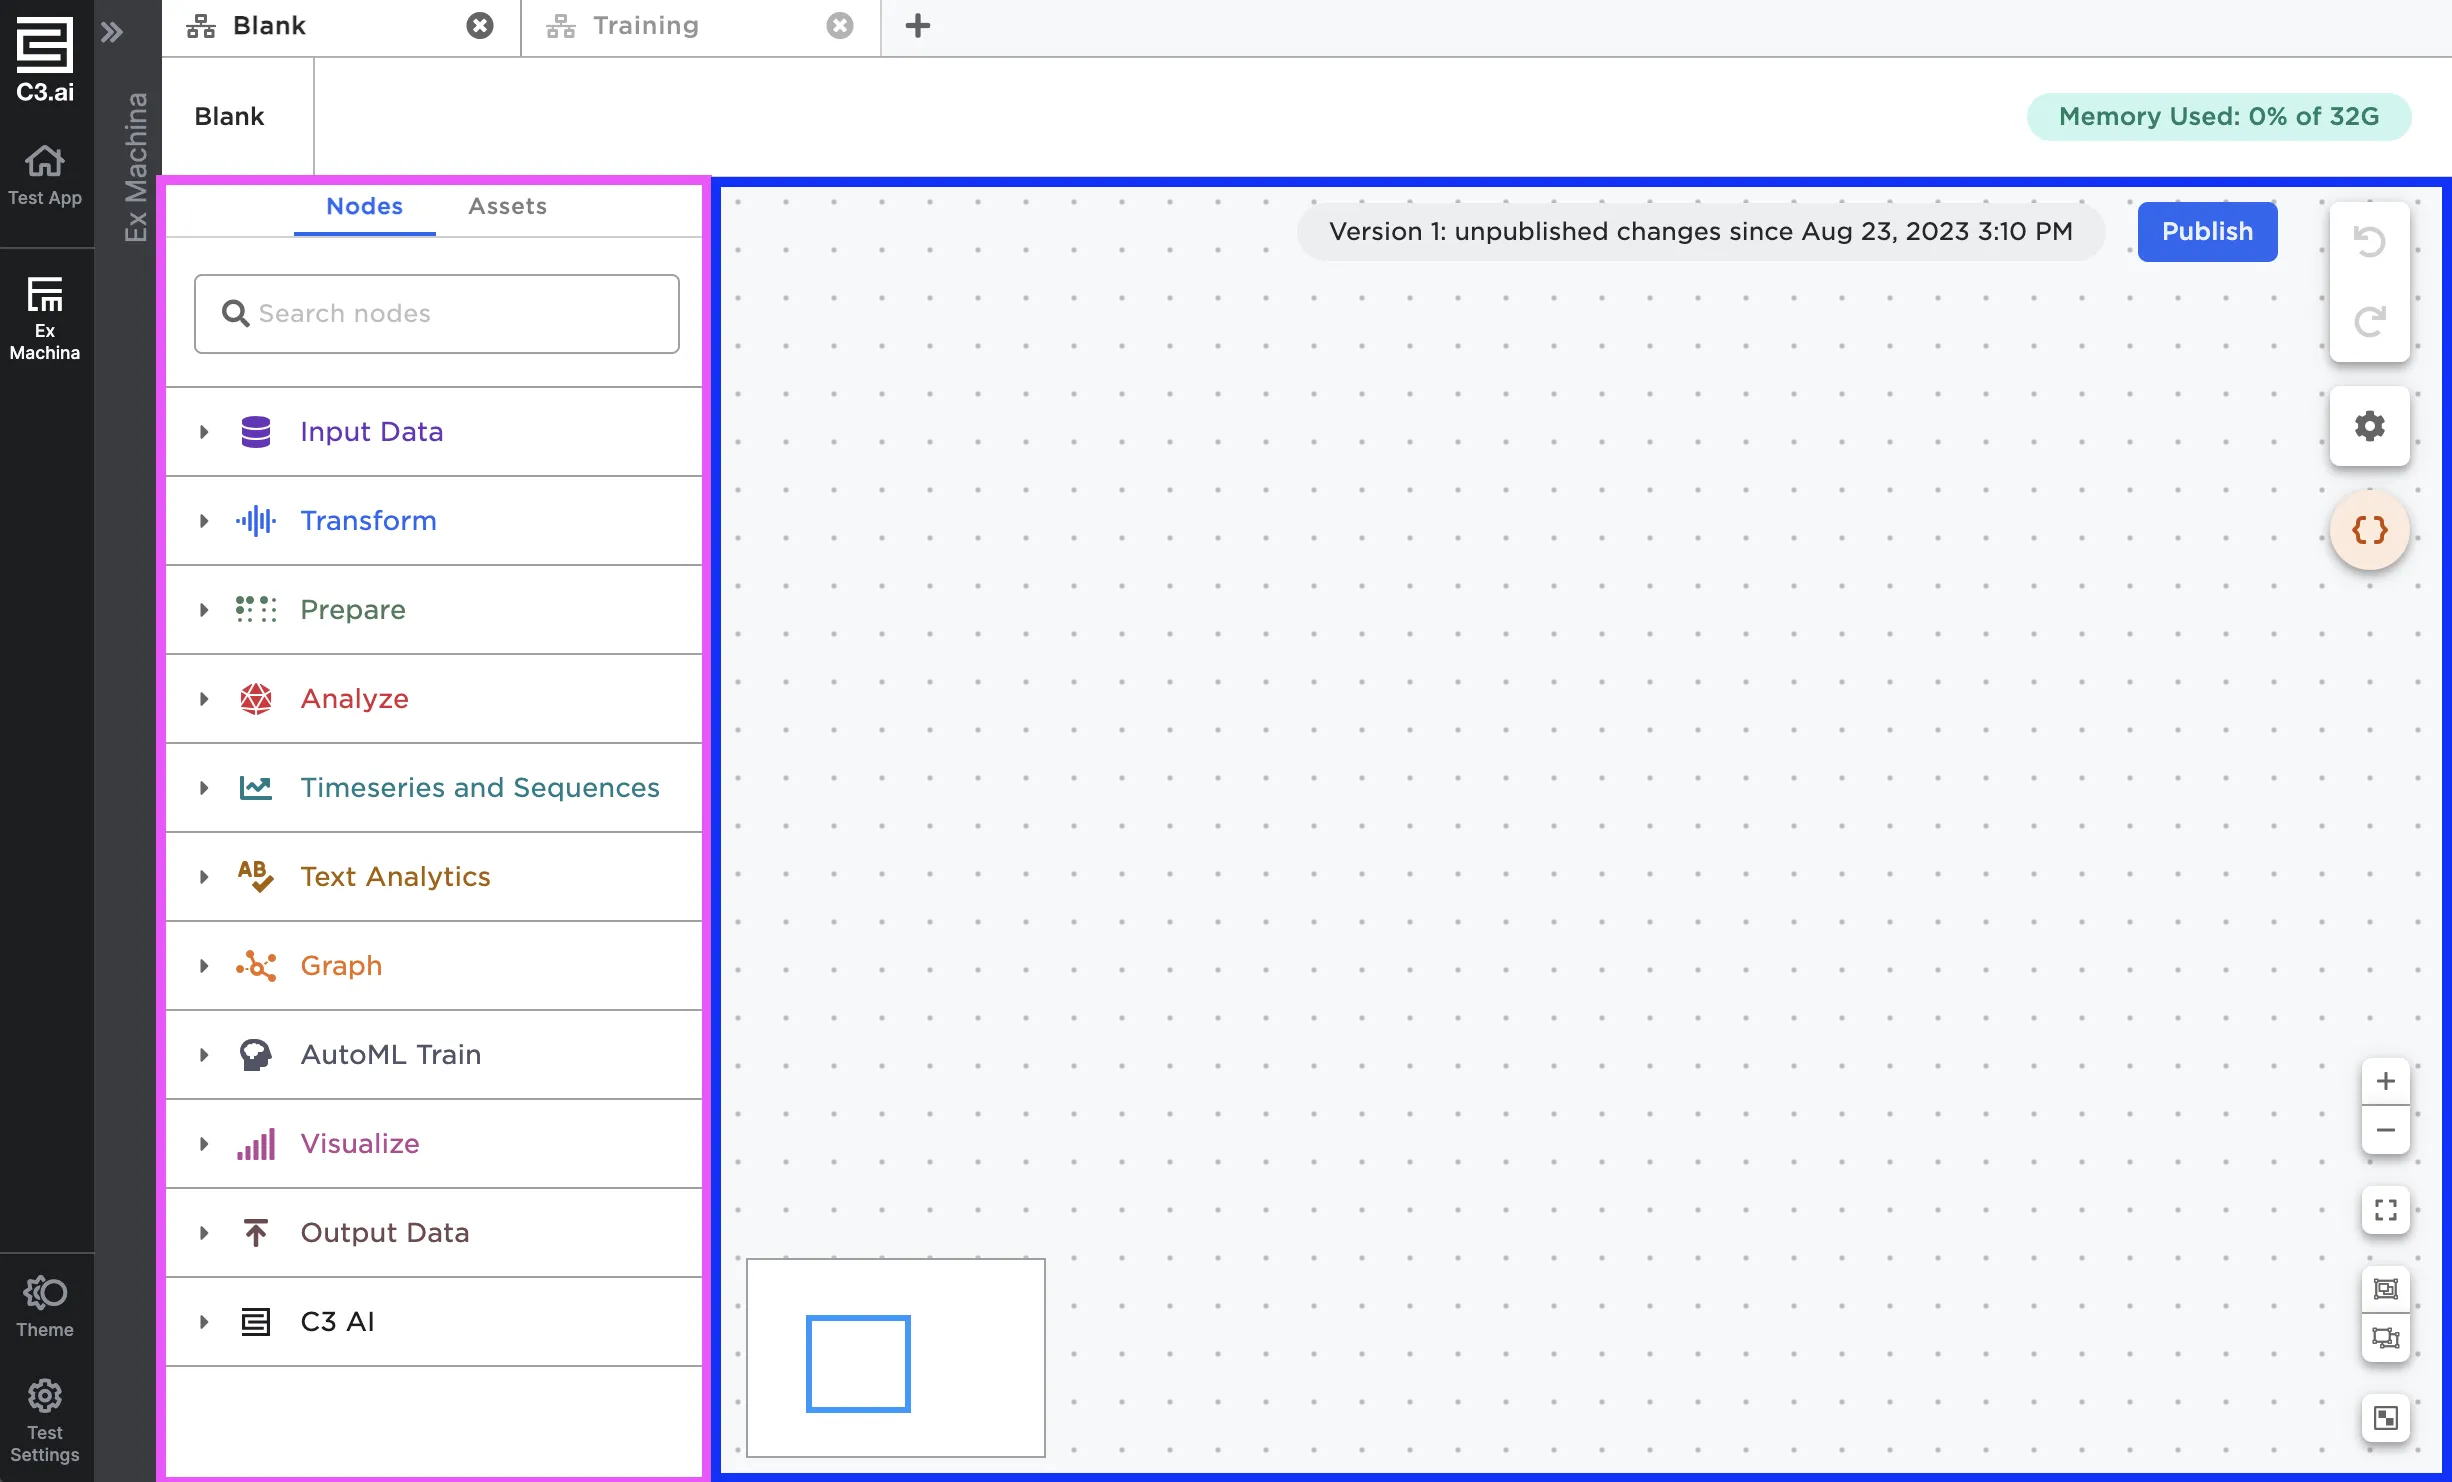The height and width of the screenshot is (1482, 2452).
Task: Click the Blank pipeline title
Action: tap(229, 117)
